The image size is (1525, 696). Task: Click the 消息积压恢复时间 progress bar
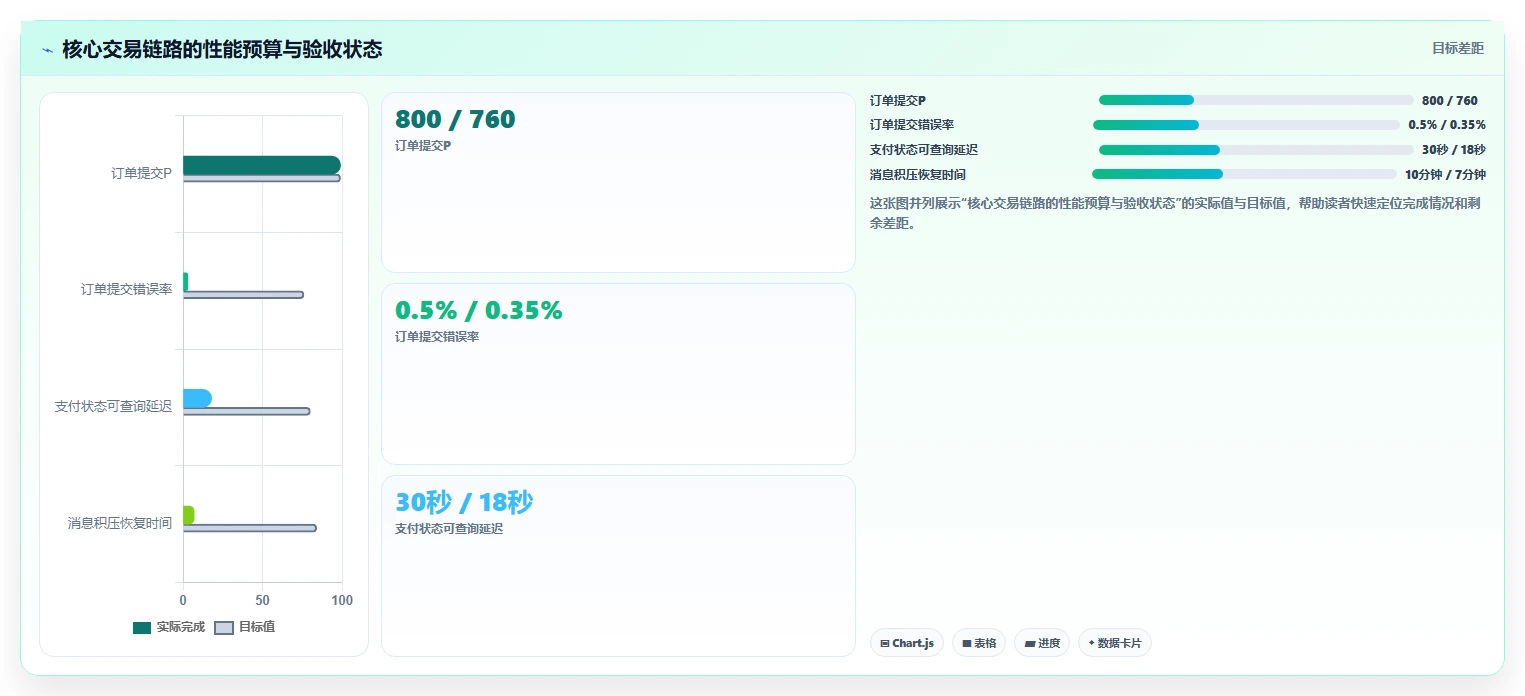(x=1245, y=174)
